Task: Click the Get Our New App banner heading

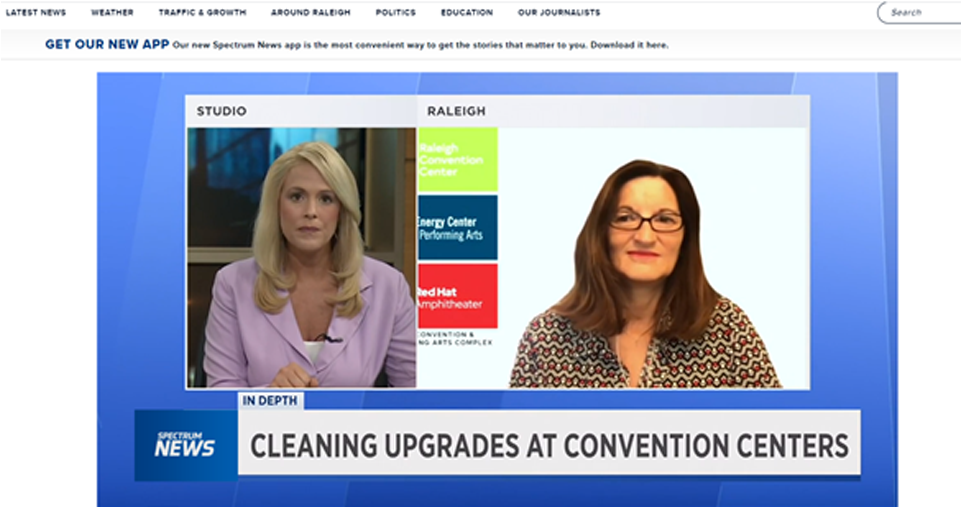Action: (107, 44)
